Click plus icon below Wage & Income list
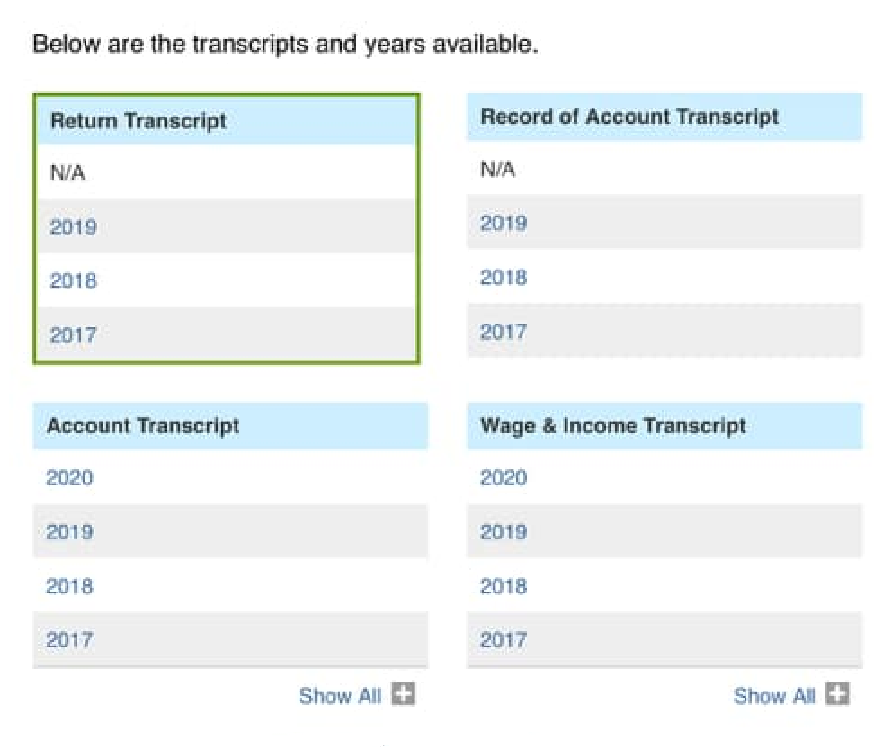 838,695
